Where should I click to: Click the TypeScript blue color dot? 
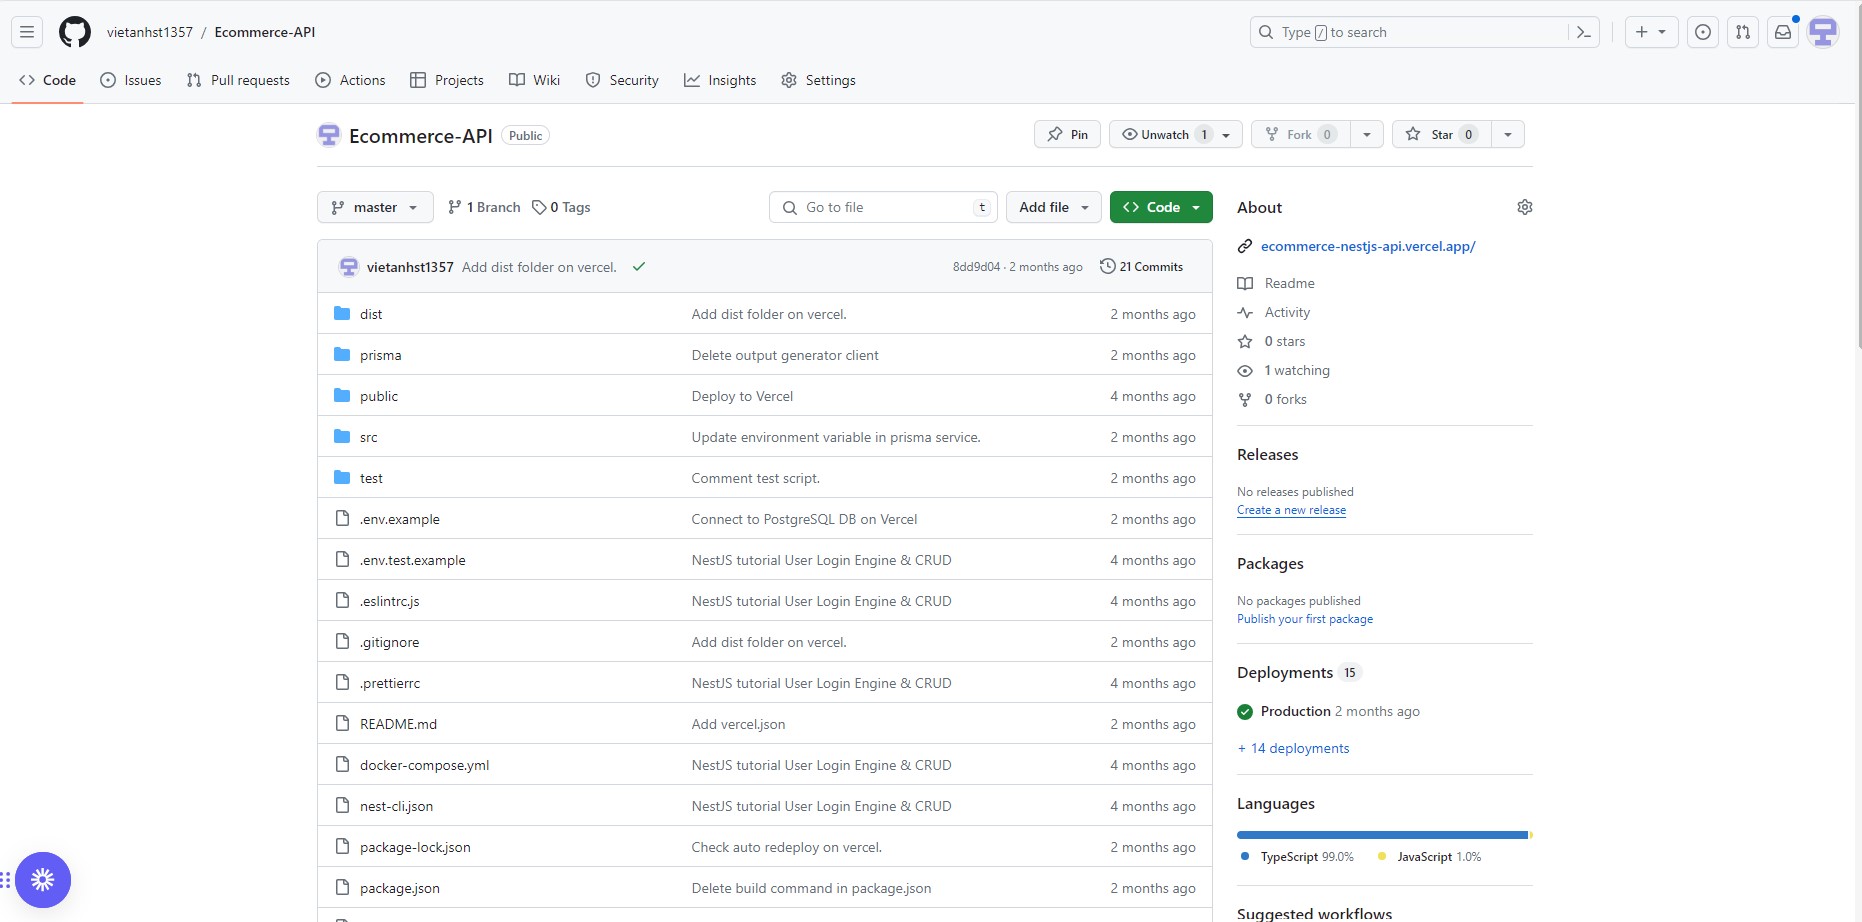[x=1245, y=856]
